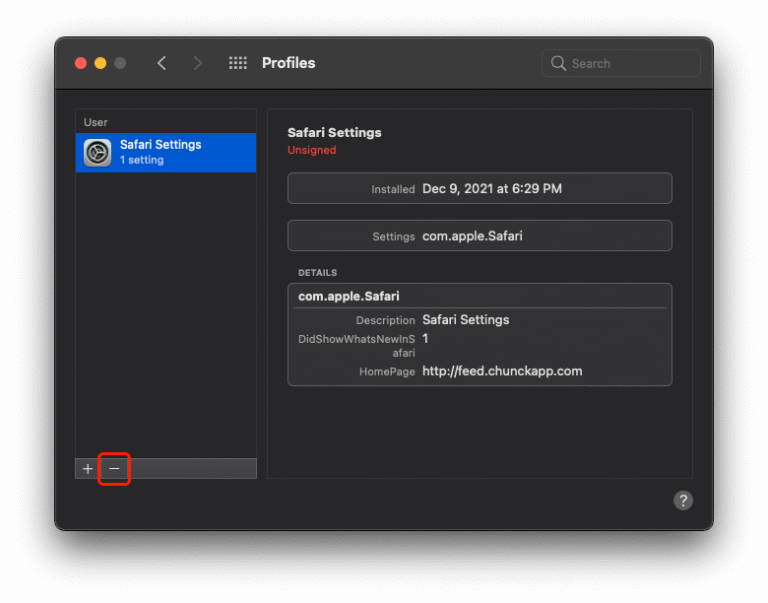Click the Installed label

[x=393, y=189]
